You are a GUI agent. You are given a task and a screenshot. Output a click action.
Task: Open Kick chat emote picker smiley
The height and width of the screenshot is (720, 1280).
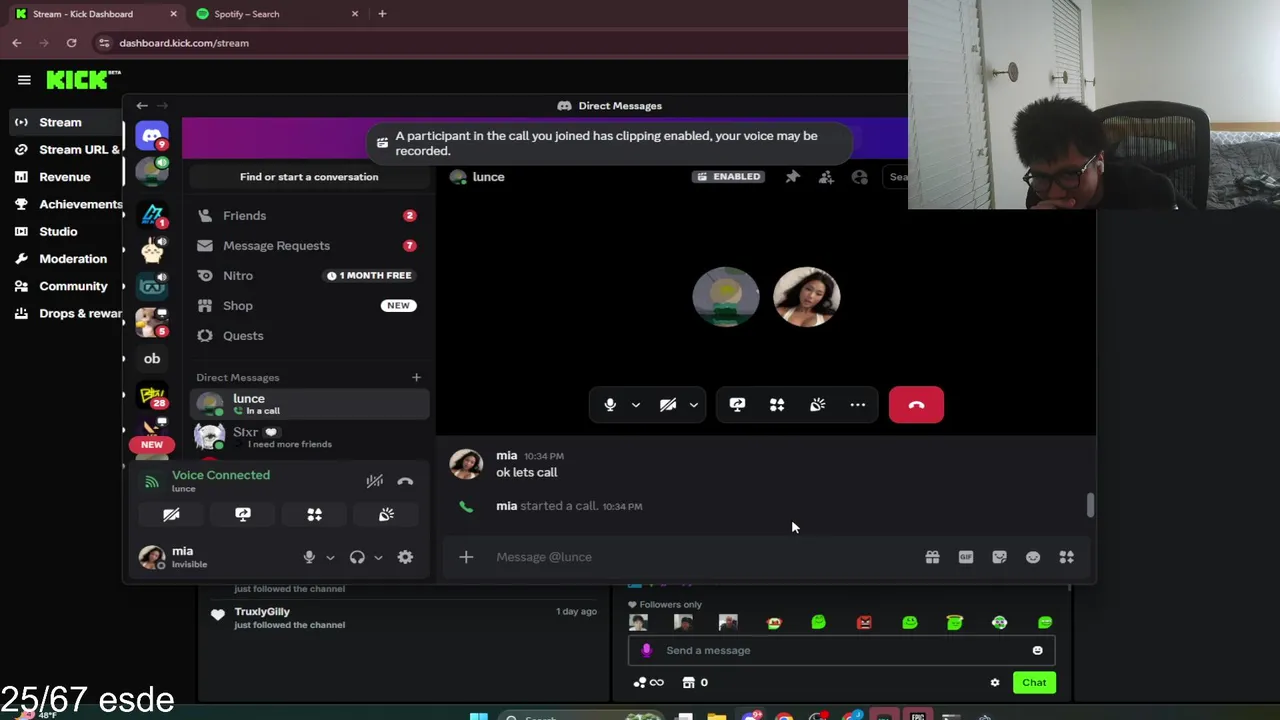point(1037,650)
